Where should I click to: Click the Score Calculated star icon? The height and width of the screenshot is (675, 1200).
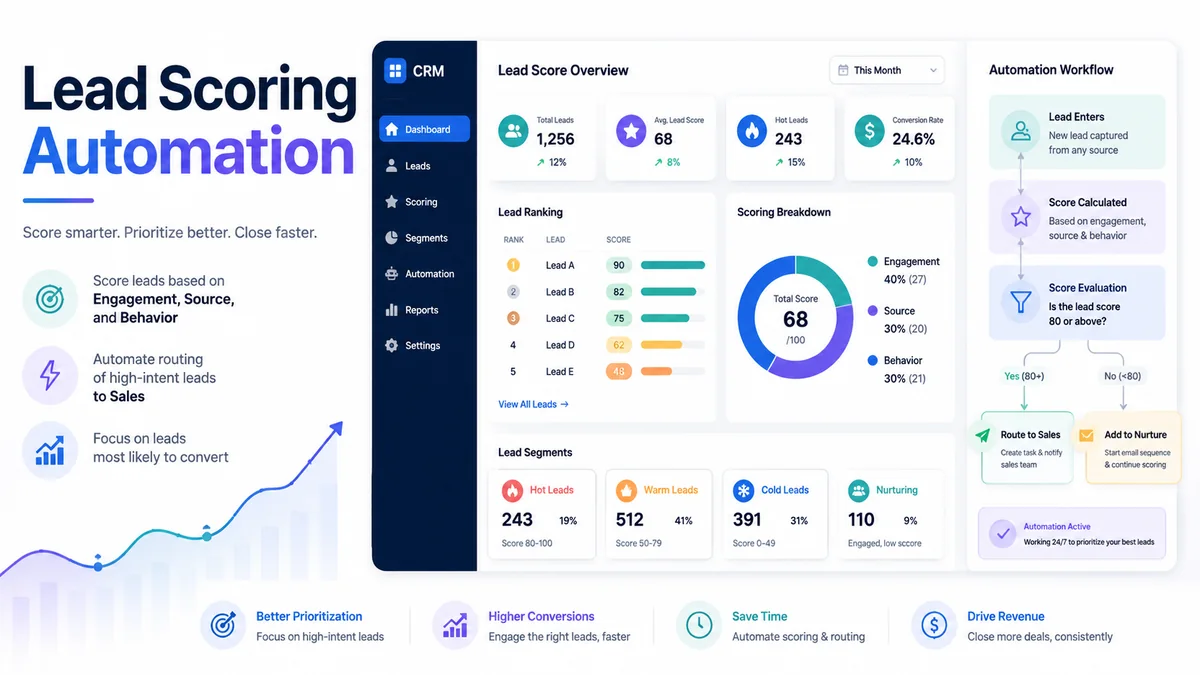coord(1021,216)
